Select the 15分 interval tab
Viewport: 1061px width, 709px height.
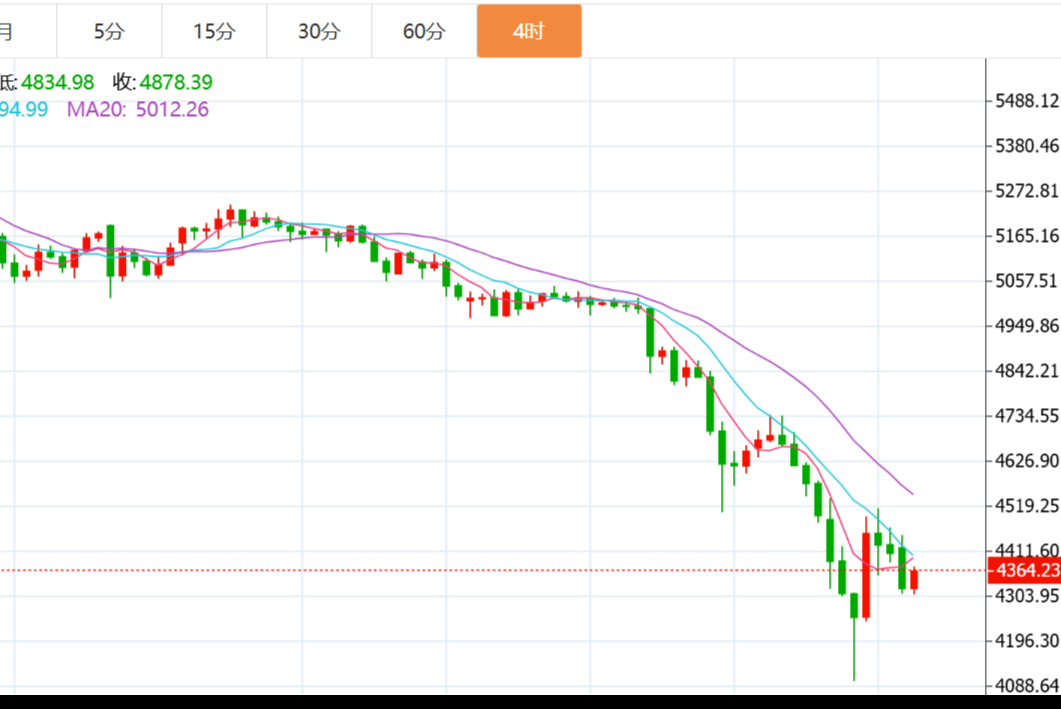[x=214, y=31]
